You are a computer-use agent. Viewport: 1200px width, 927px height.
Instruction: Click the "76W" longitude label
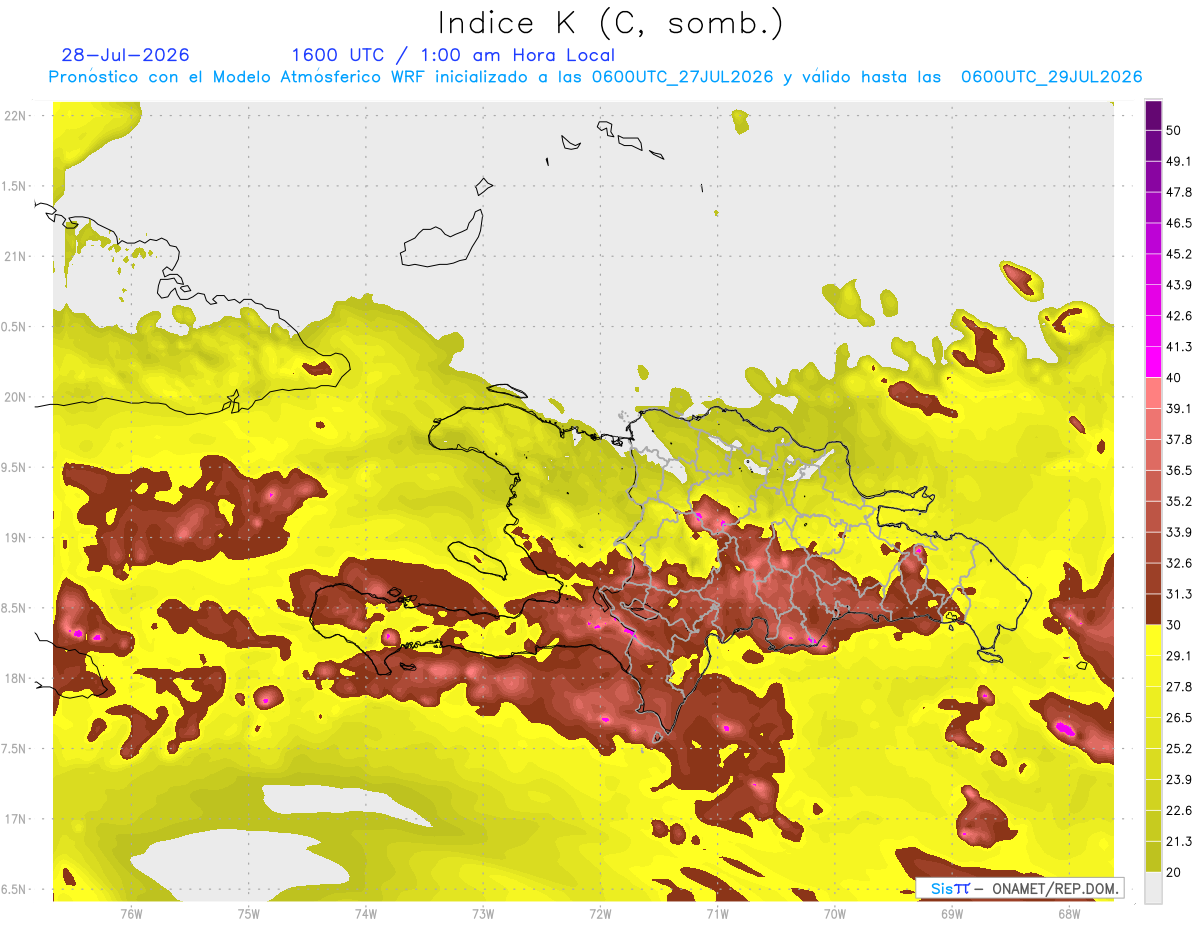tap(131, 913)
